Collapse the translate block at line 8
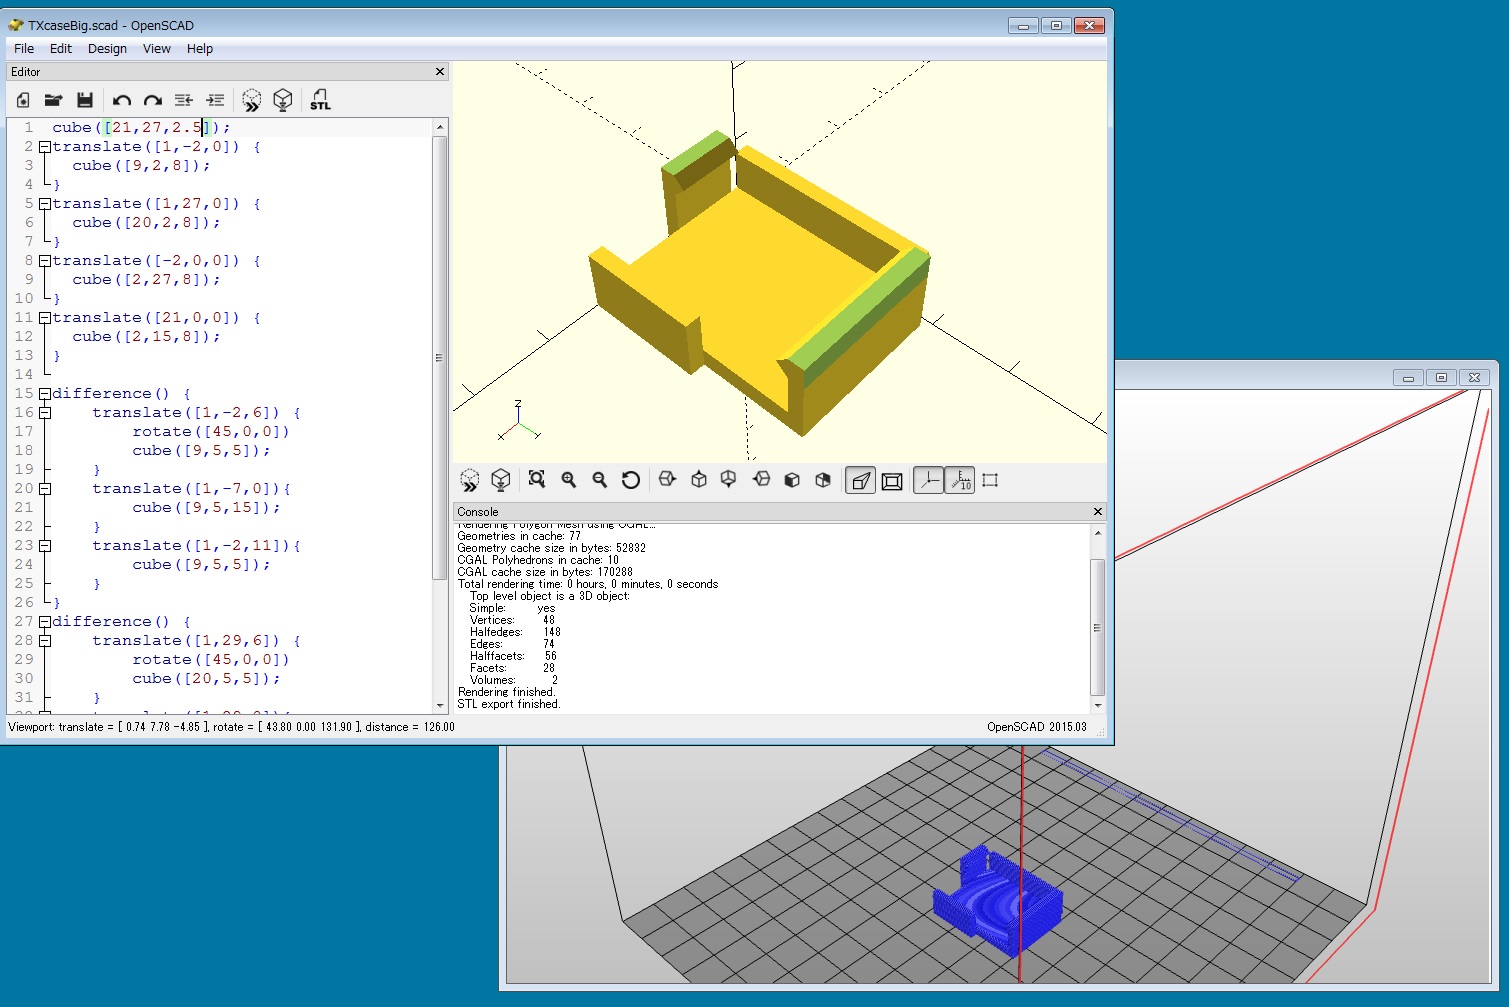1509x1007 pixels. pyautogui.click(x=44, y=261)
